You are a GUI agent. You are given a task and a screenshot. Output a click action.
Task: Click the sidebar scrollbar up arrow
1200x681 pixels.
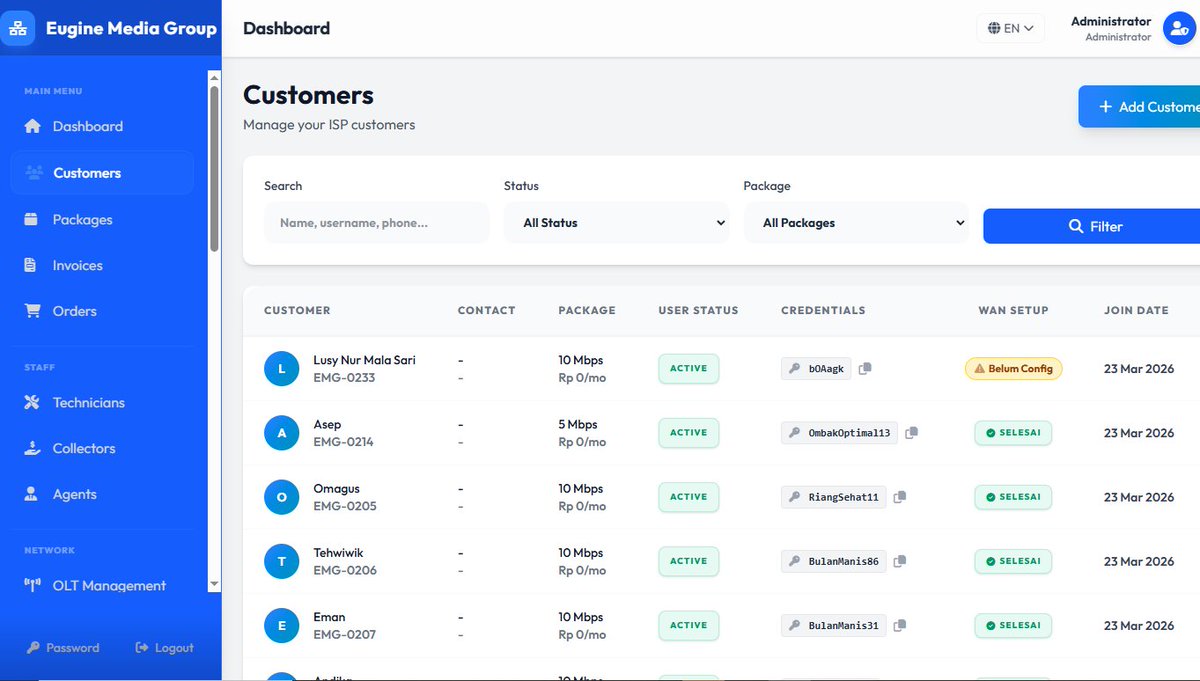click(x=214, y=77)
